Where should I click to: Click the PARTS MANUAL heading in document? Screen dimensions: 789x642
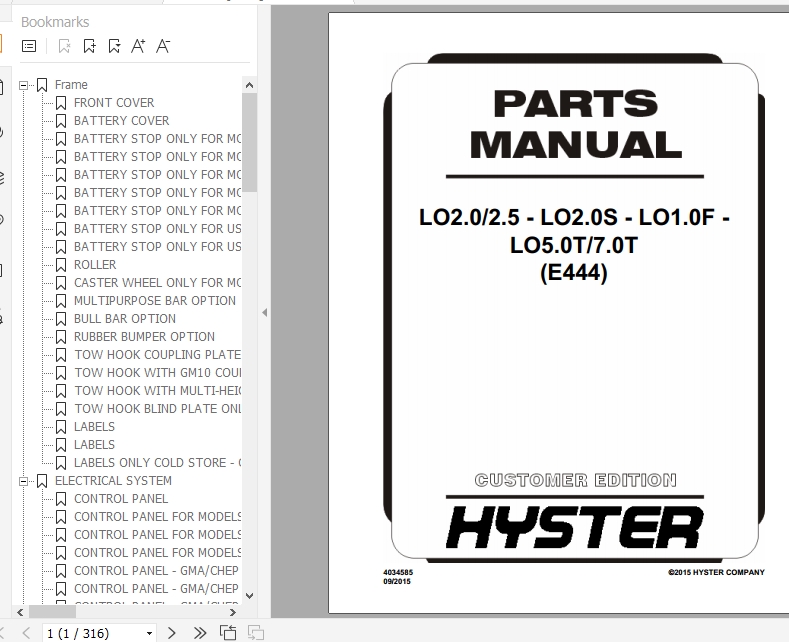(x=575, y=124)
